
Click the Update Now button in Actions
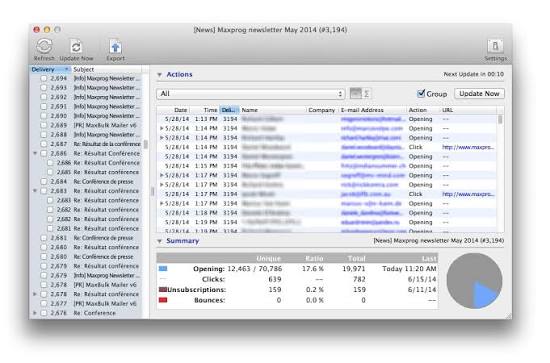click(x=479, y=93)
